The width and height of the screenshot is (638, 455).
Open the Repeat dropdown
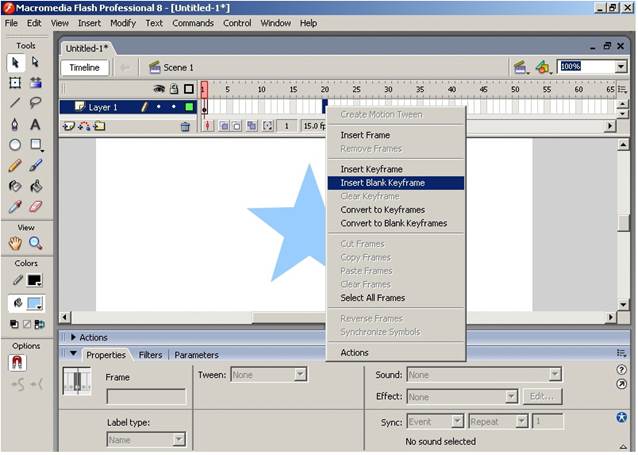[x=522, y=421]
